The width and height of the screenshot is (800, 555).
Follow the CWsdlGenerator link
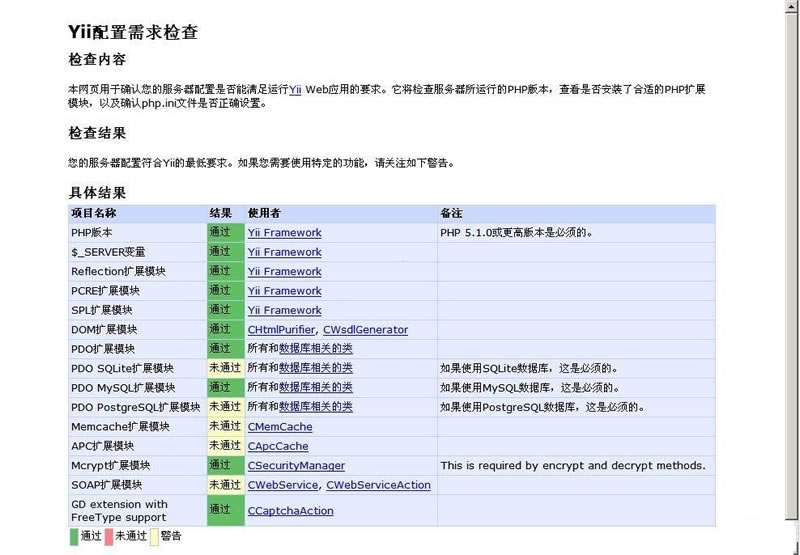tap(365, 330)
